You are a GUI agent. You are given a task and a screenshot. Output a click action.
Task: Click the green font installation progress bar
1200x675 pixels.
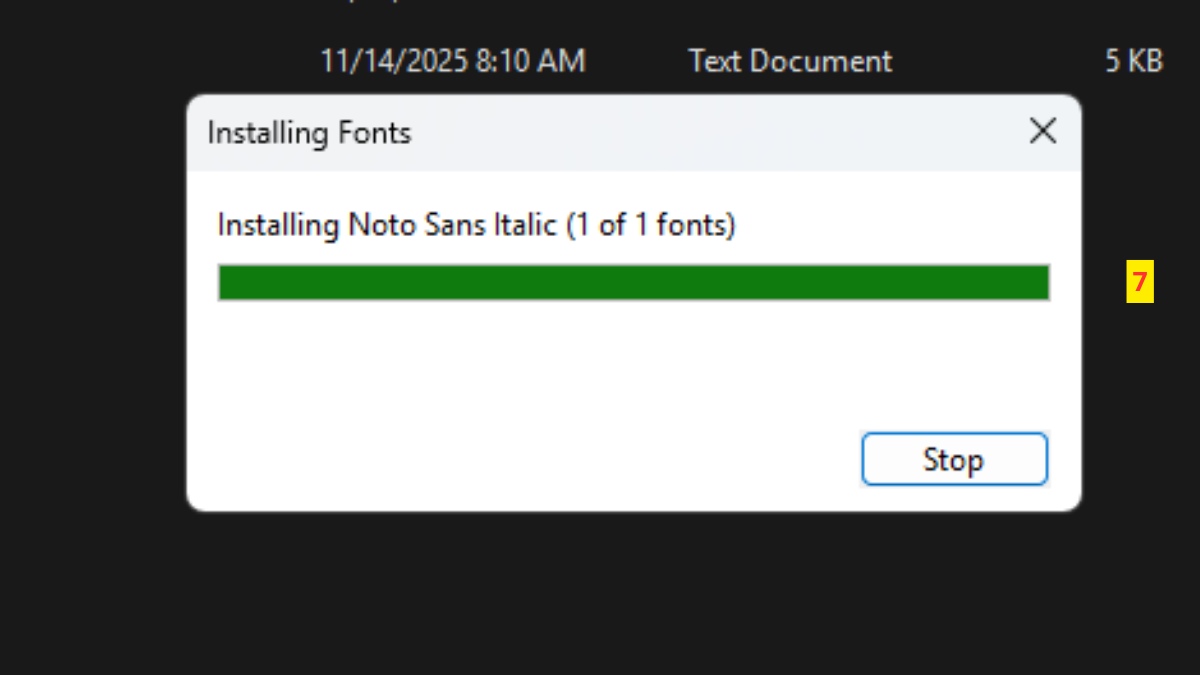633,283
